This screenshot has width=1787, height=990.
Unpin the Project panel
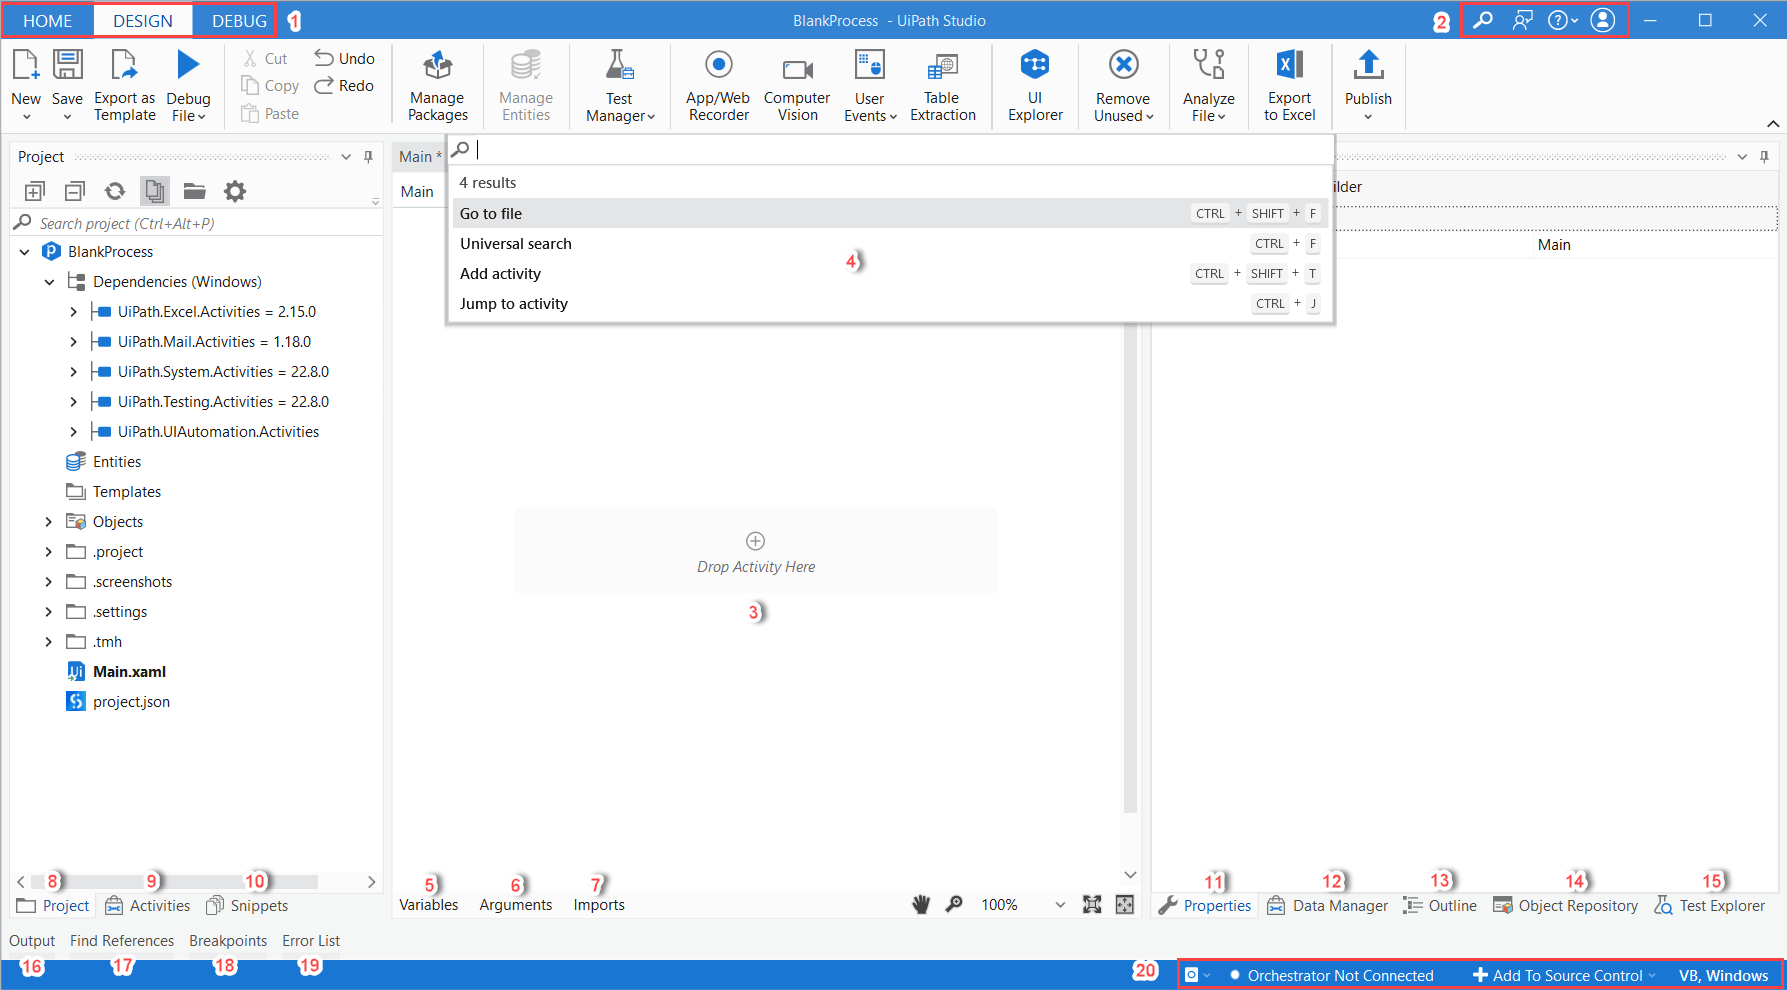pos(369,156)
